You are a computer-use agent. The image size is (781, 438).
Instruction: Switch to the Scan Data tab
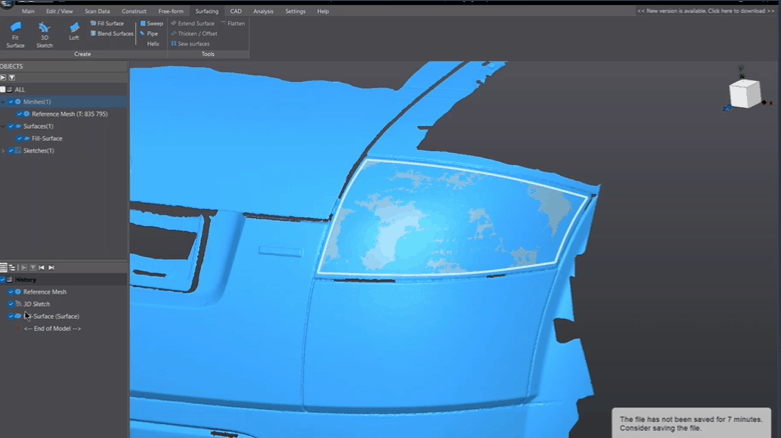pyautogui.click(x=97, y=11)
